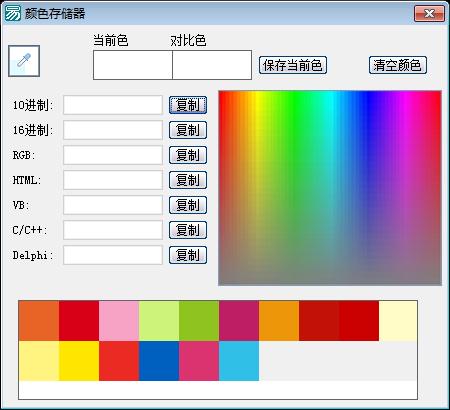
Task: Copy the Delphi color code
Action: click(x=188, y=255)
